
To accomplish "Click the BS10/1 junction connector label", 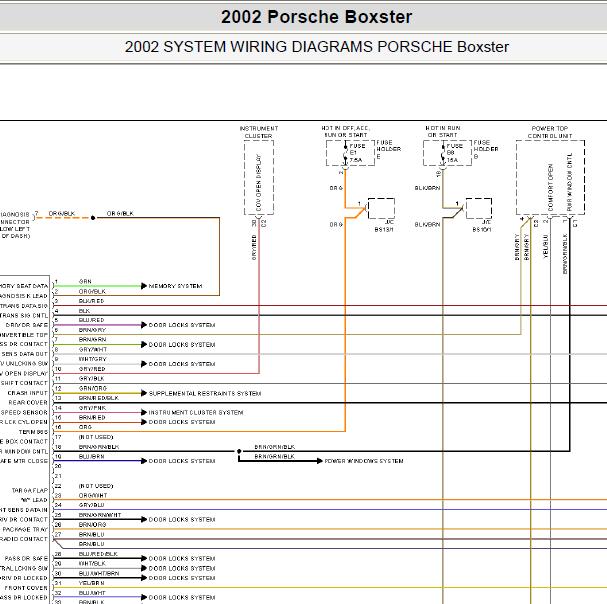I will [482, 230].
